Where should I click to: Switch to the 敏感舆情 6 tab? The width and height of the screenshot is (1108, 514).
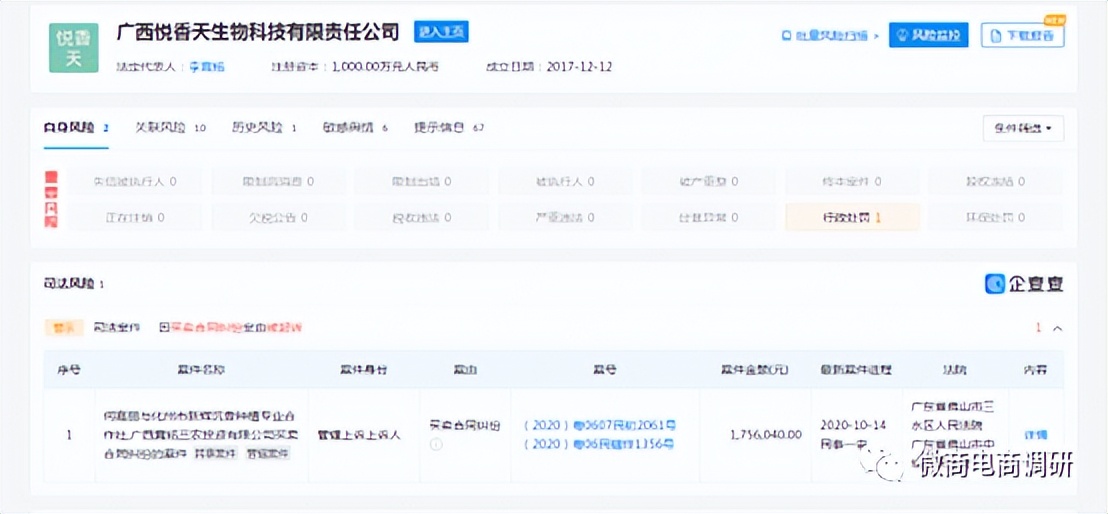(355, 128)
